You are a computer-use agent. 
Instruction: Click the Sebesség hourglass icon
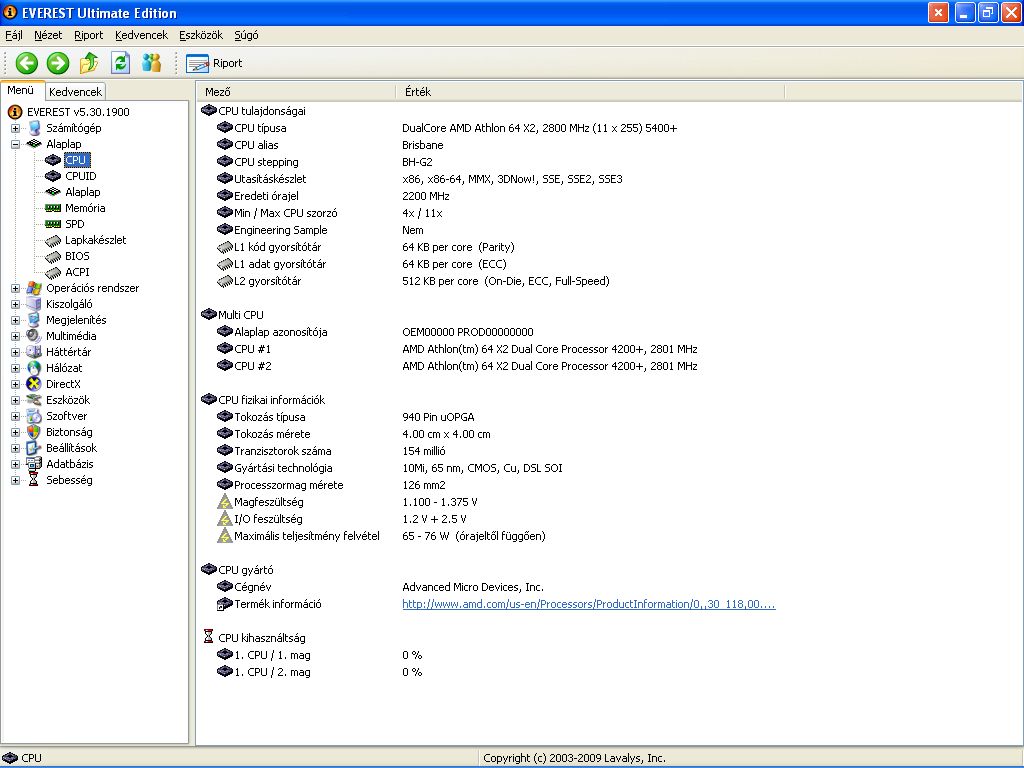point(34,480)
